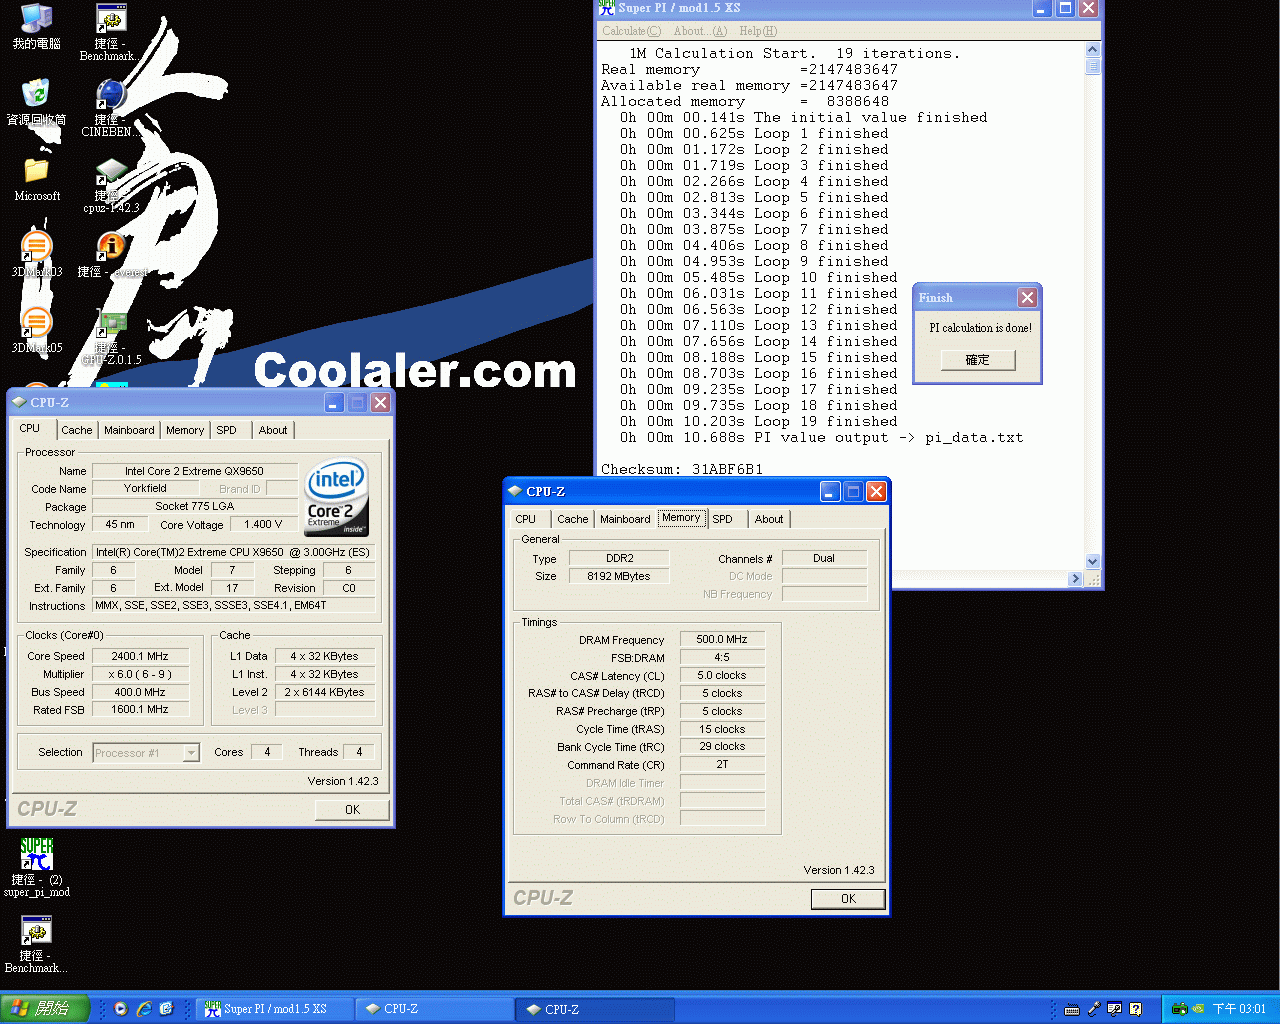Select About tab in left CPU-Z window
This screenshot has width=1280, height=1024.
[x=273, y=430]
